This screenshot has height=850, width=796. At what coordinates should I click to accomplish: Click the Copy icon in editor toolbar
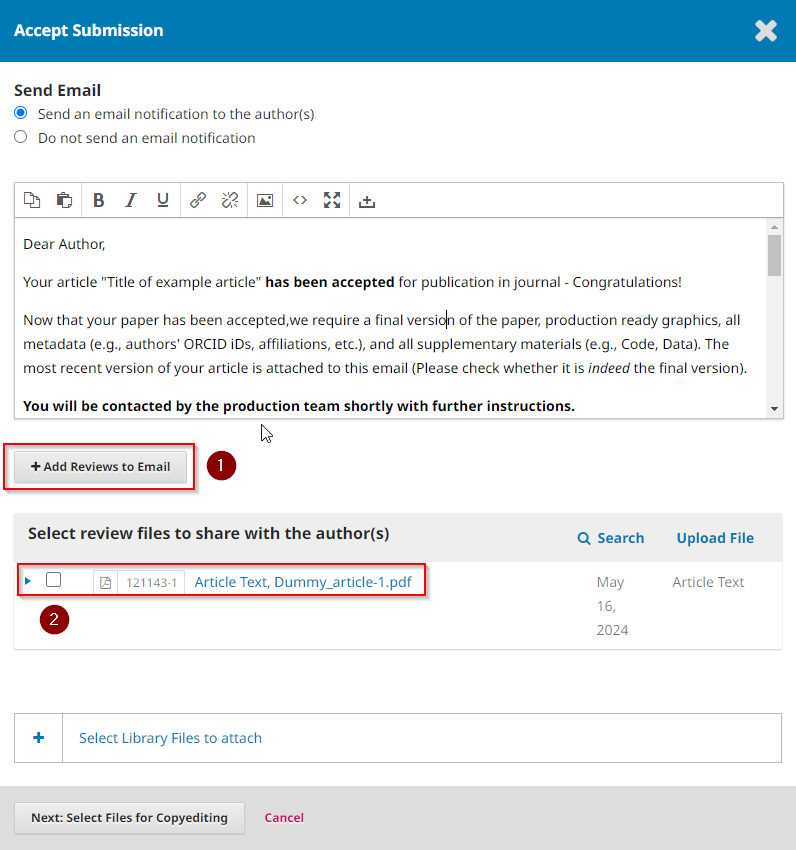pos(32,200)
